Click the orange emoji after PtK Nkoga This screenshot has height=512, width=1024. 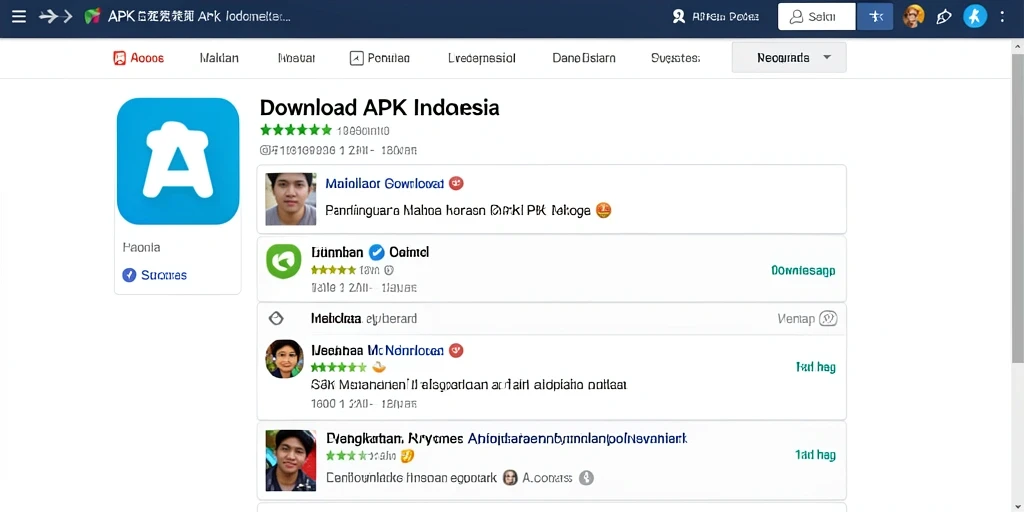pyautogui.click(x=604, y=210)
